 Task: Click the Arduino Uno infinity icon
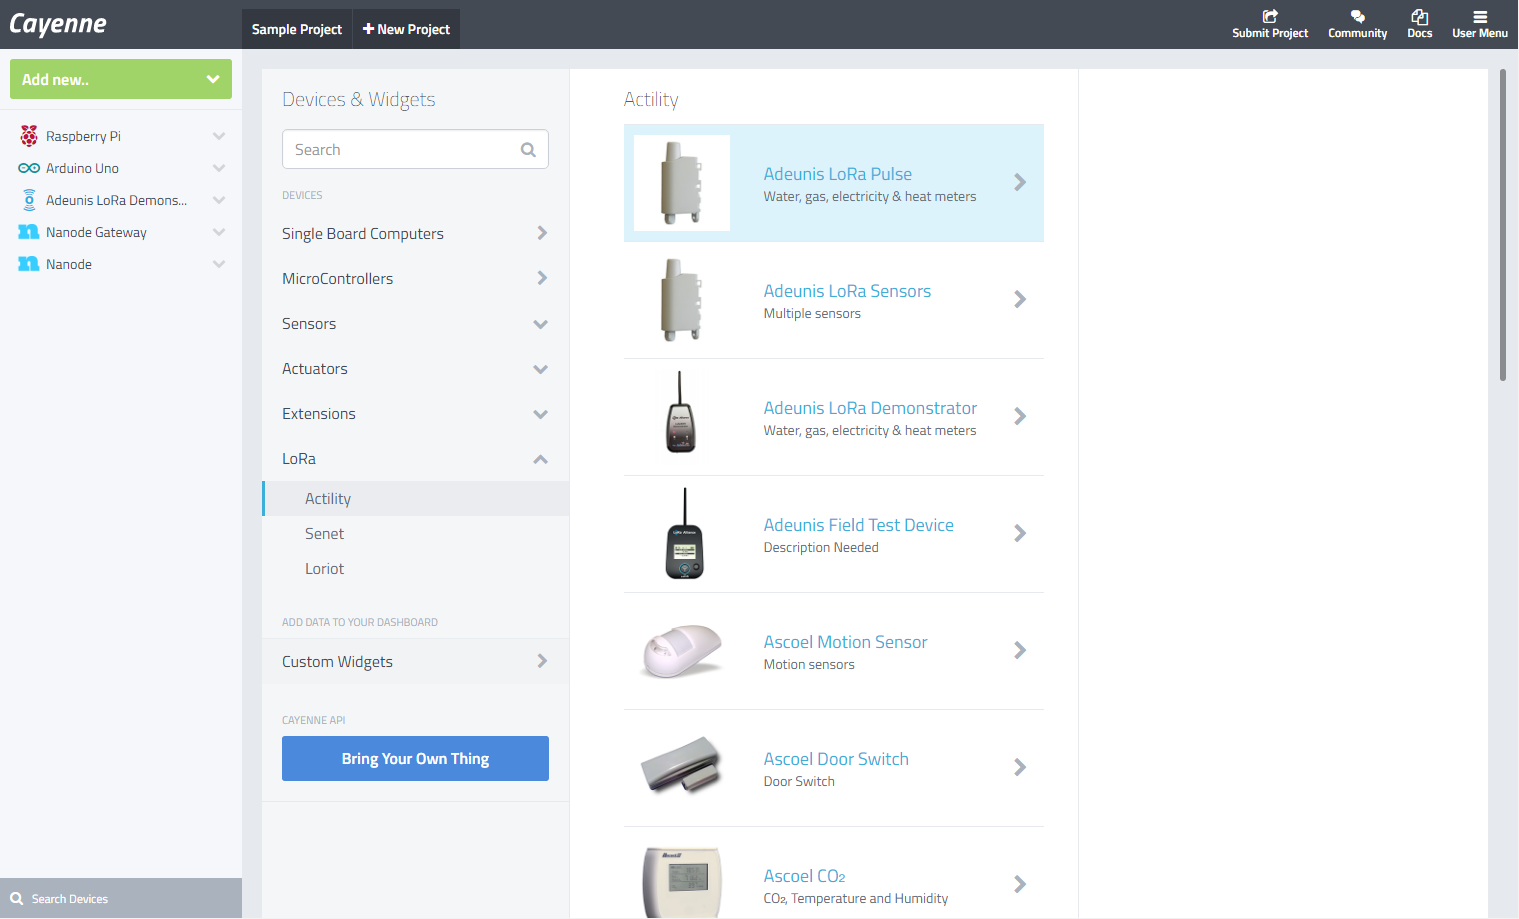(x=29, y=168)
